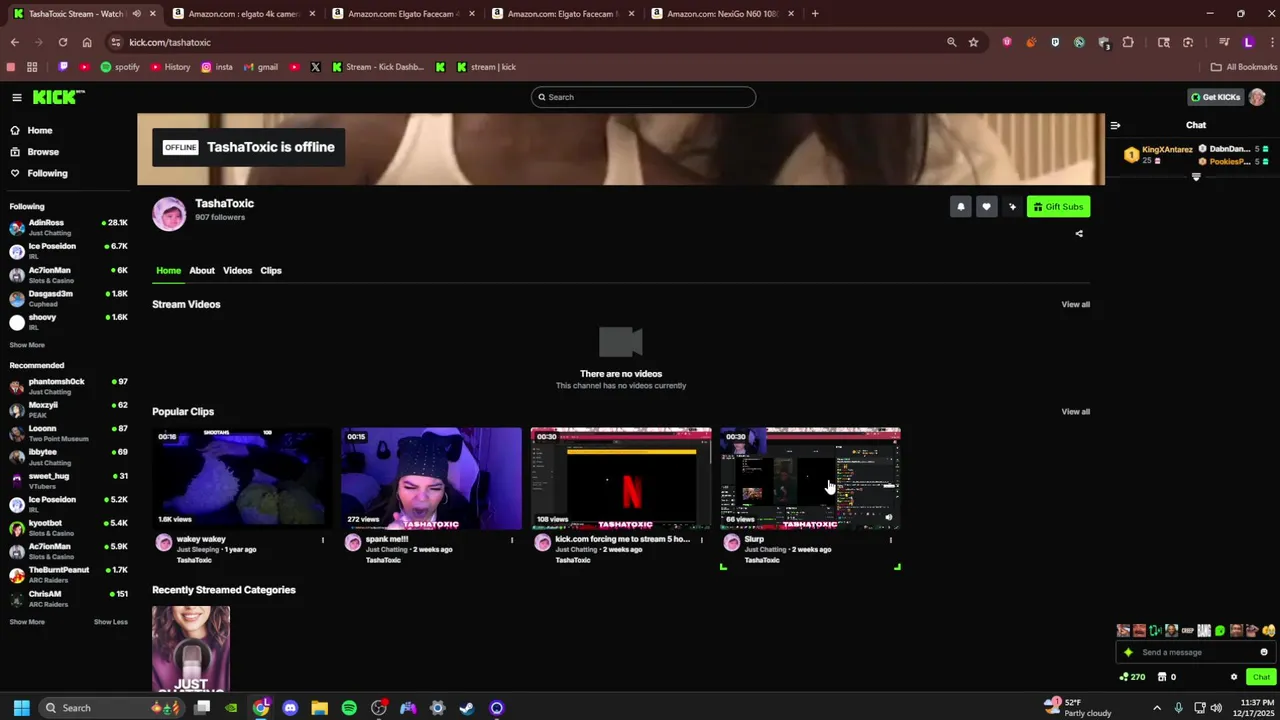Viewport: 1280px width, 720px height.
Task: Click the KICK logo
Action: tap(59, 97)
